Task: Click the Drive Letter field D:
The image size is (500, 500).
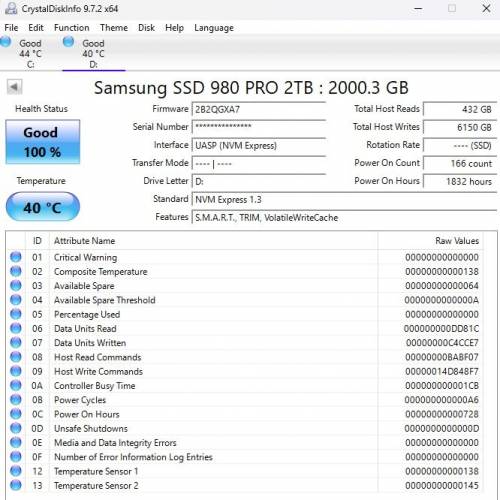Action: (259, 181)
